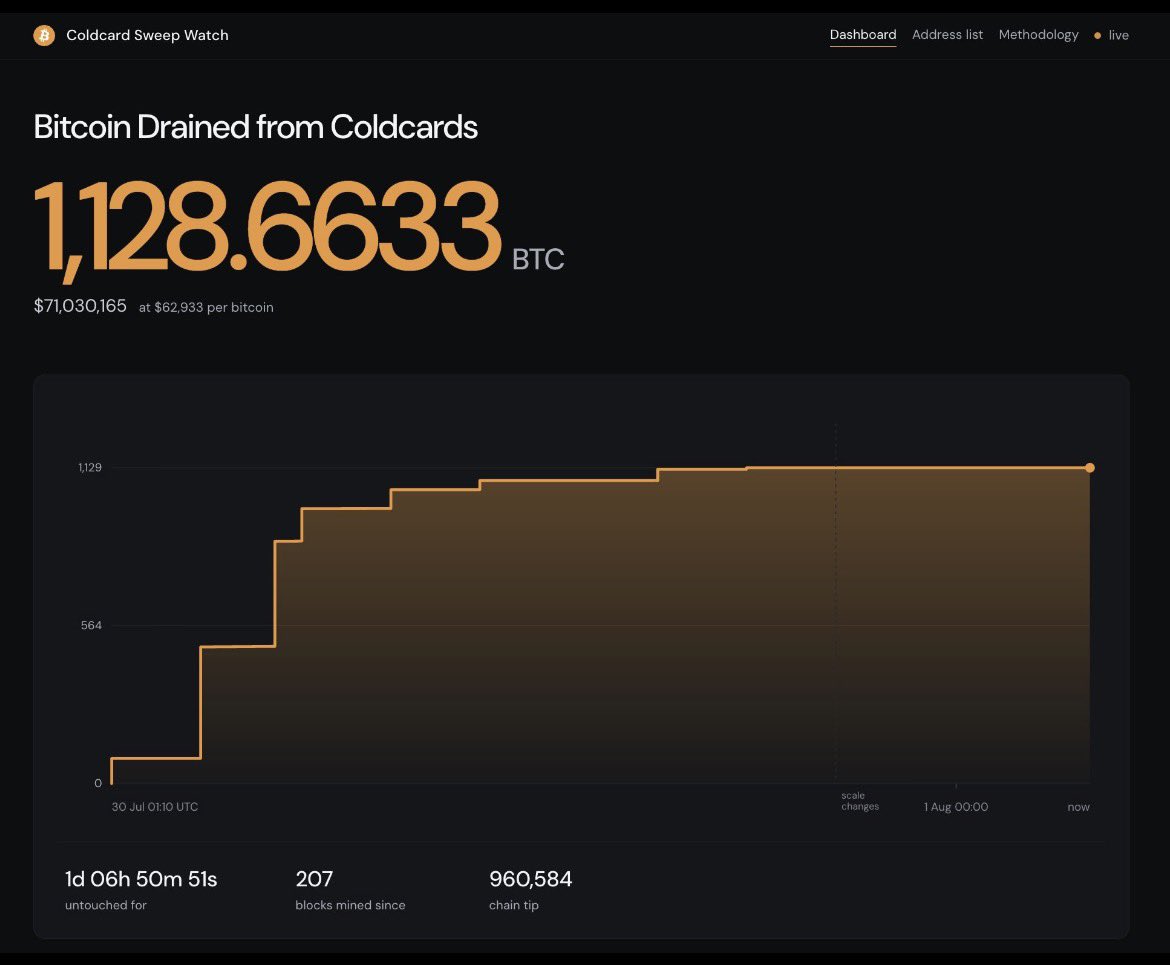Open the Dashboard tab

click(x=863, y=34)
